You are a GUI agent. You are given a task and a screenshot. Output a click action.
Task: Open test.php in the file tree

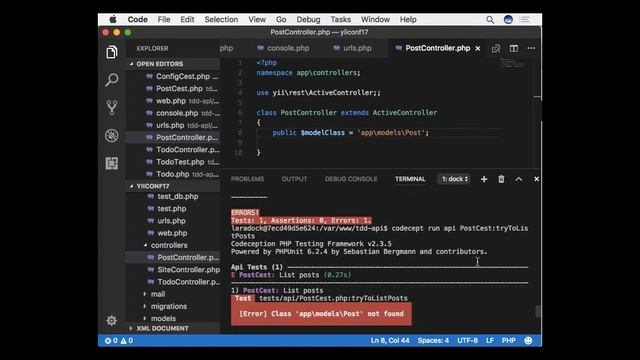click(x=173, y=209)
